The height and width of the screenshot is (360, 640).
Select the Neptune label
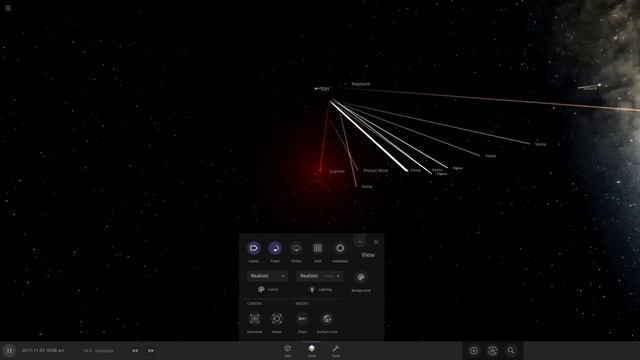tap(360, 84)
